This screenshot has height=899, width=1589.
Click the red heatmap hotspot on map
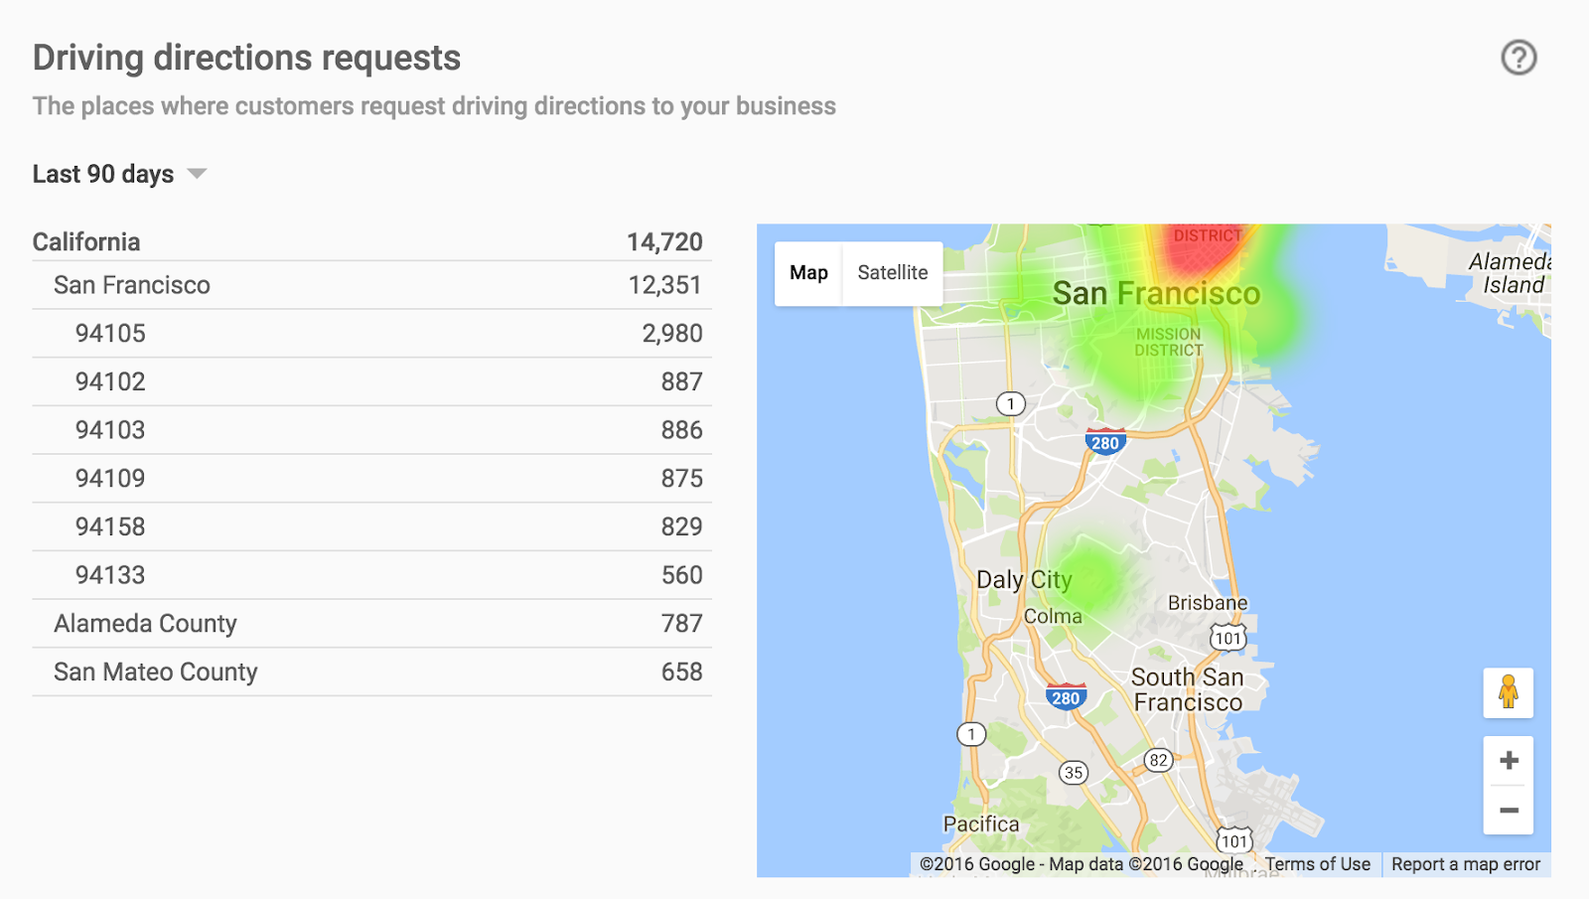click(x=1203, y=250)
